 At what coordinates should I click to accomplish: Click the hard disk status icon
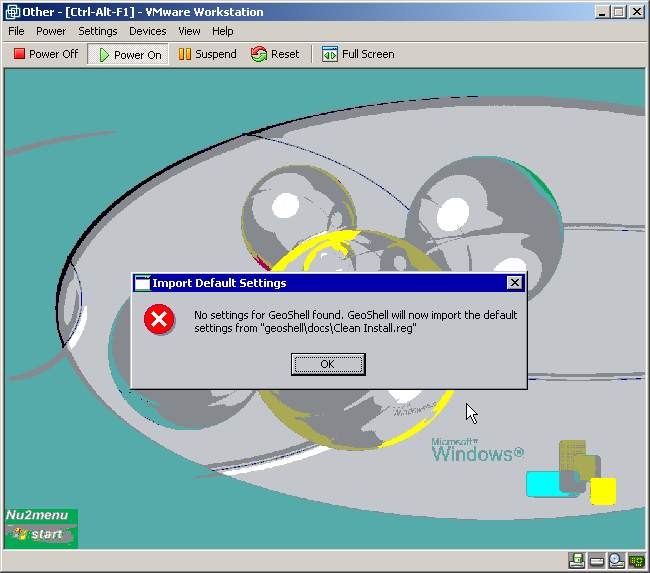(597, 561)
